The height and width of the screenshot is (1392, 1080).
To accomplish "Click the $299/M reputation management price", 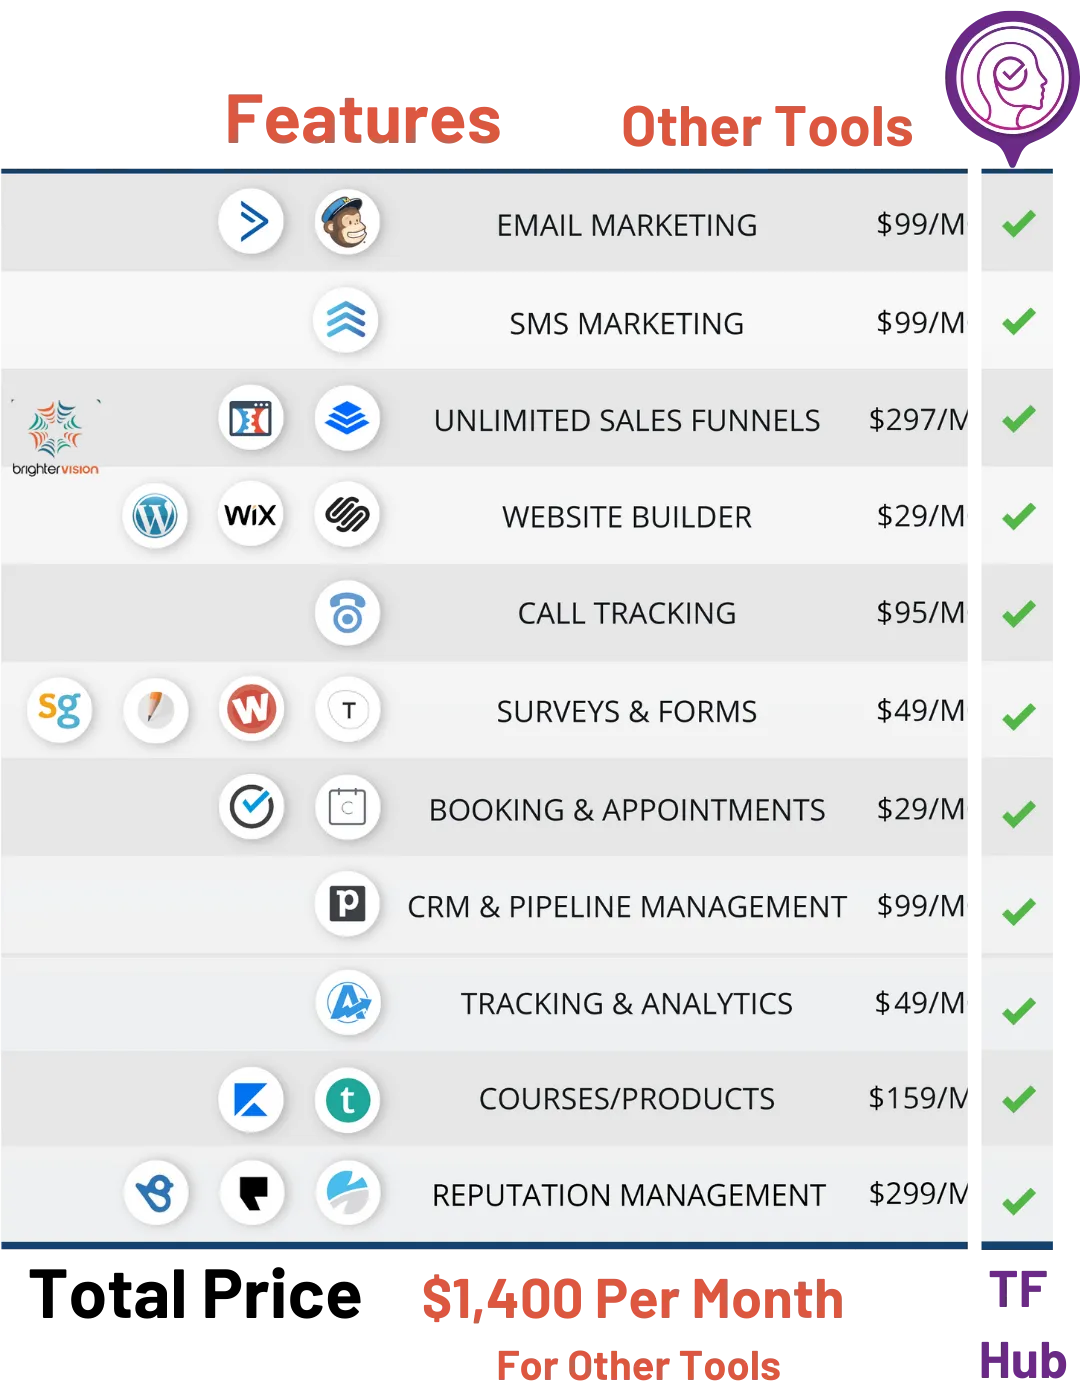I will [918, 1193].
